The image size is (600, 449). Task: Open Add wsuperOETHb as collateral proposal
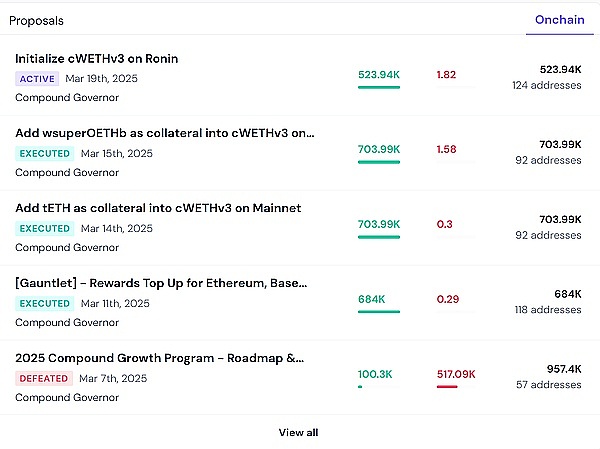click(165, 133)
